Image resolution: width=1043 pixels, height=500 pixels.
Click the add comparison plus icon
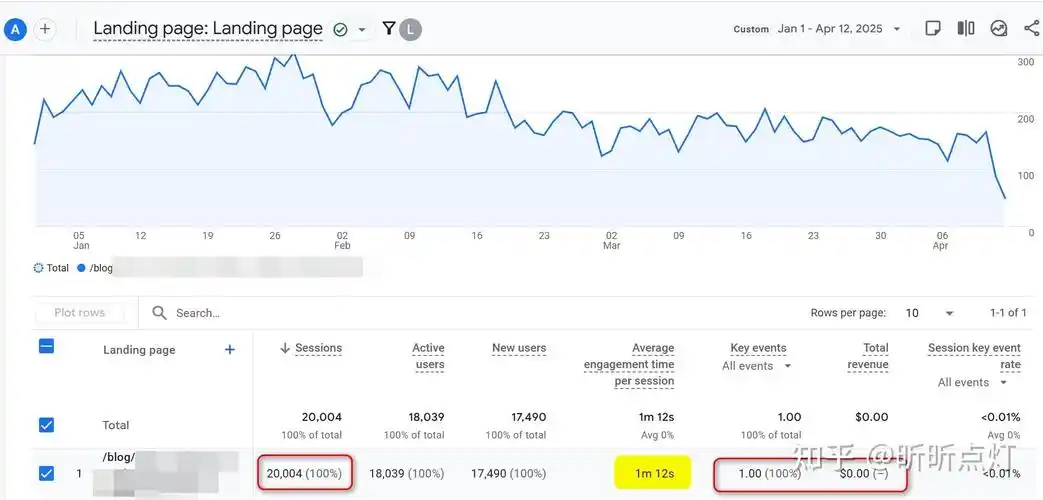(45, 29)
